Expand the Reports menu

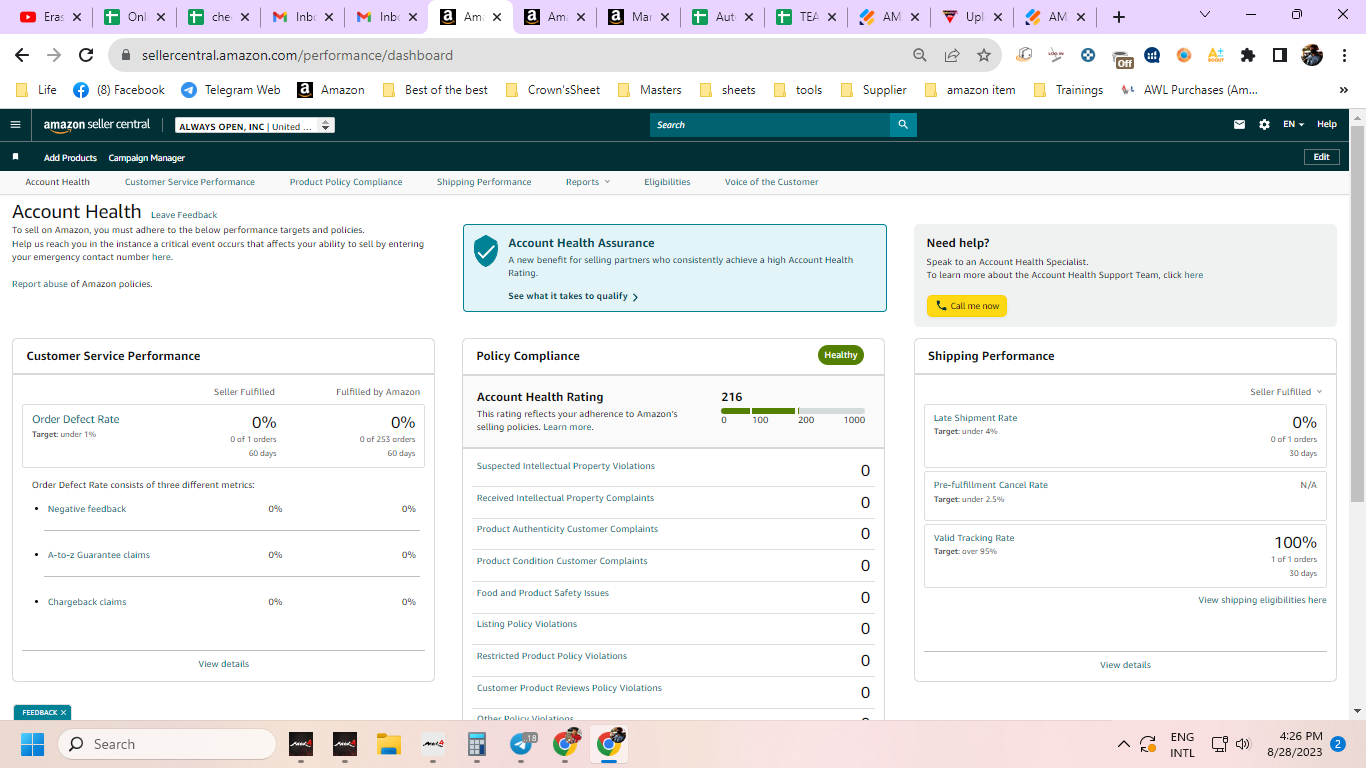tap(587, 182)
